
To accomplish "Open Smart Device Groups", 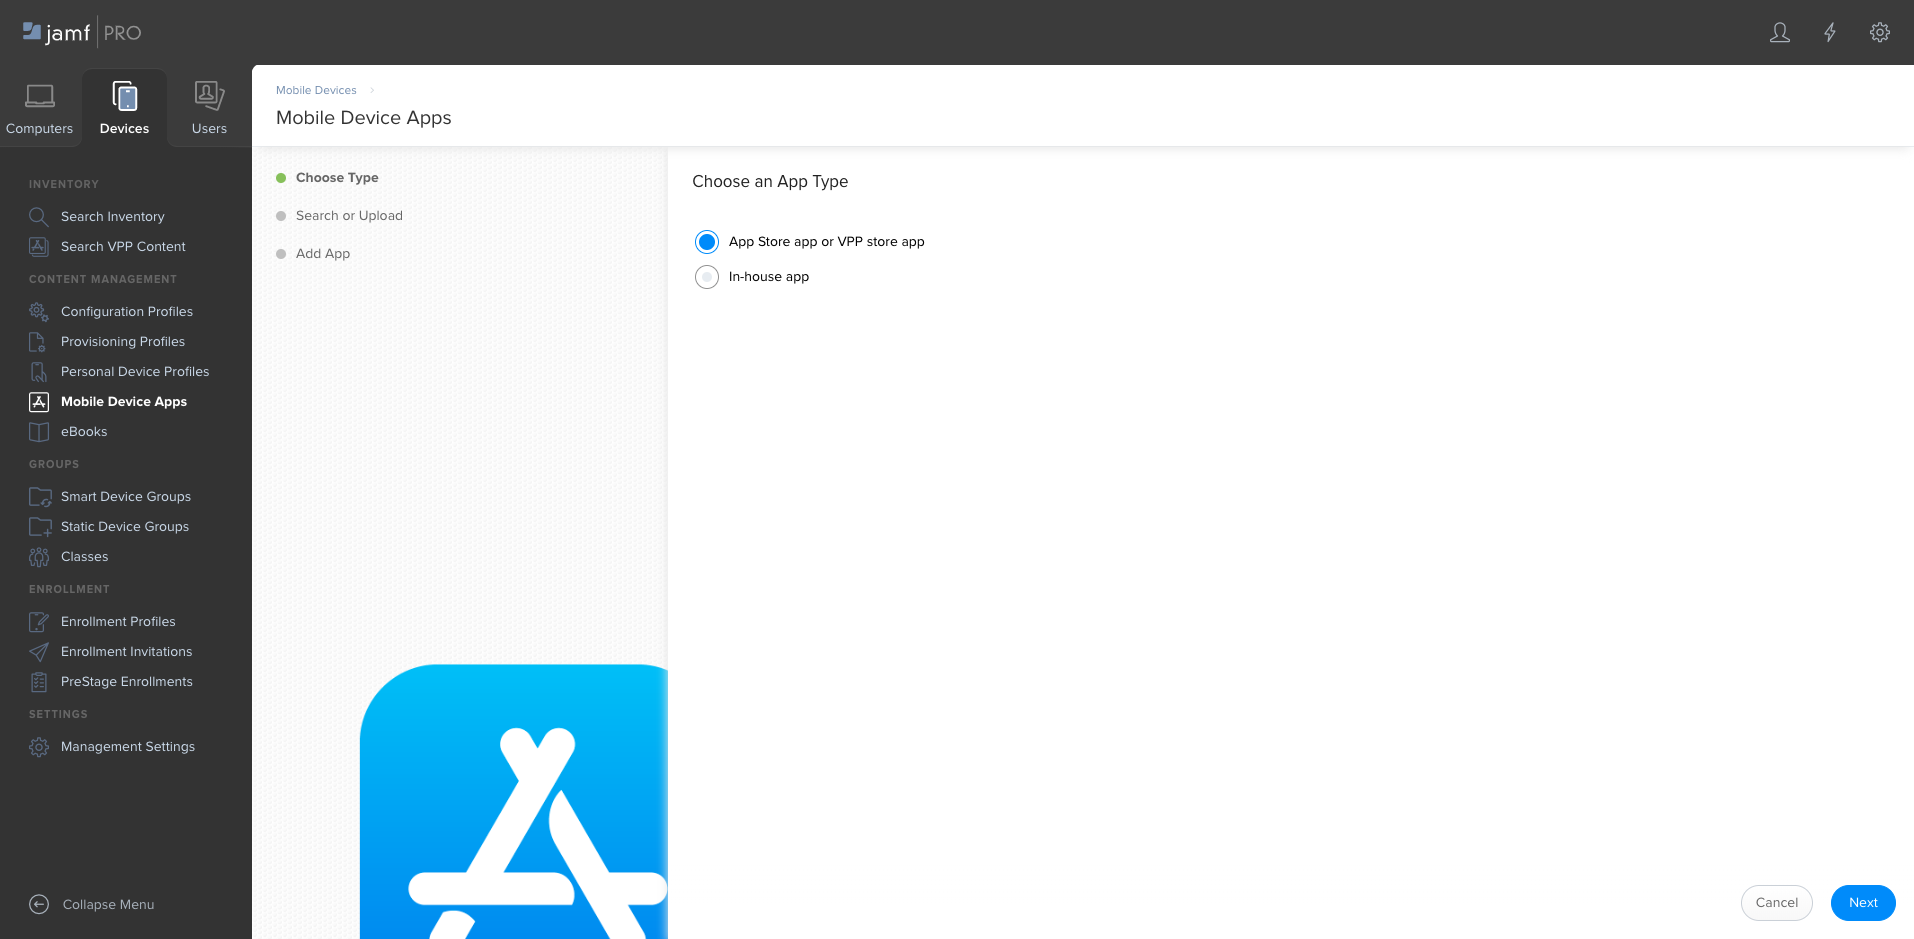I will 126,497.
